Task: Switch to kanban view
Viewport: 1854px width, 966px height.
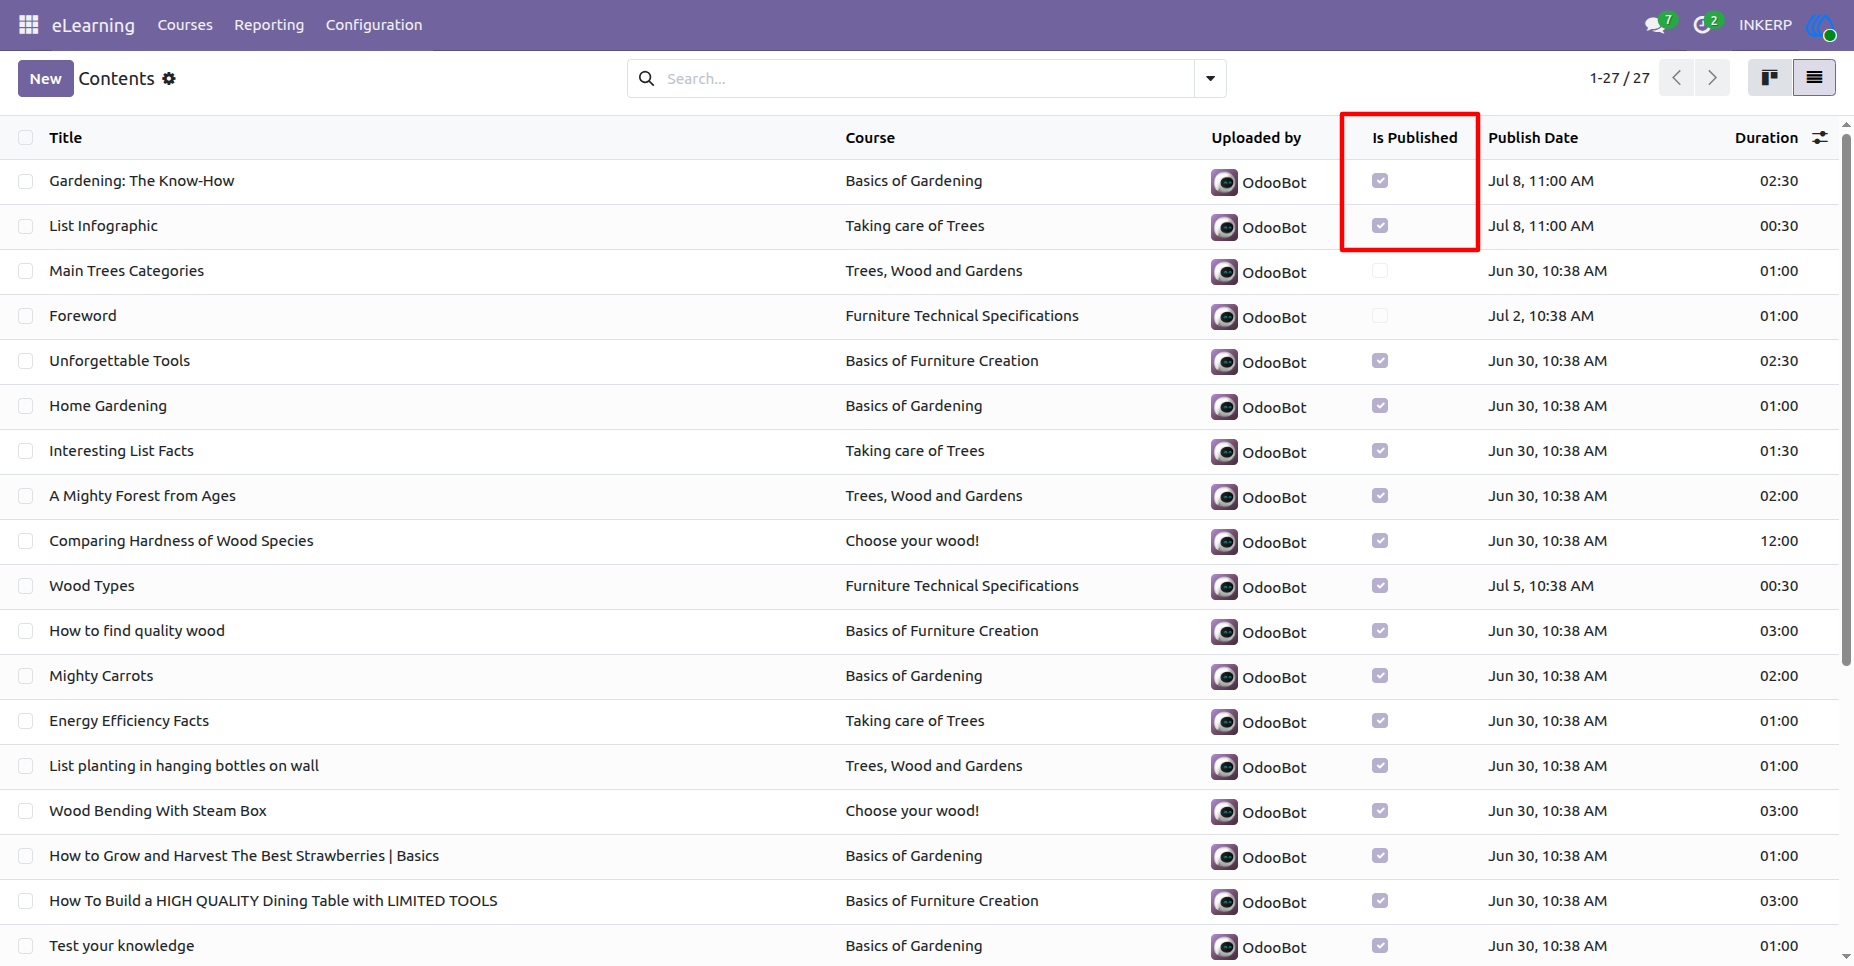Action: [1770, 78]
